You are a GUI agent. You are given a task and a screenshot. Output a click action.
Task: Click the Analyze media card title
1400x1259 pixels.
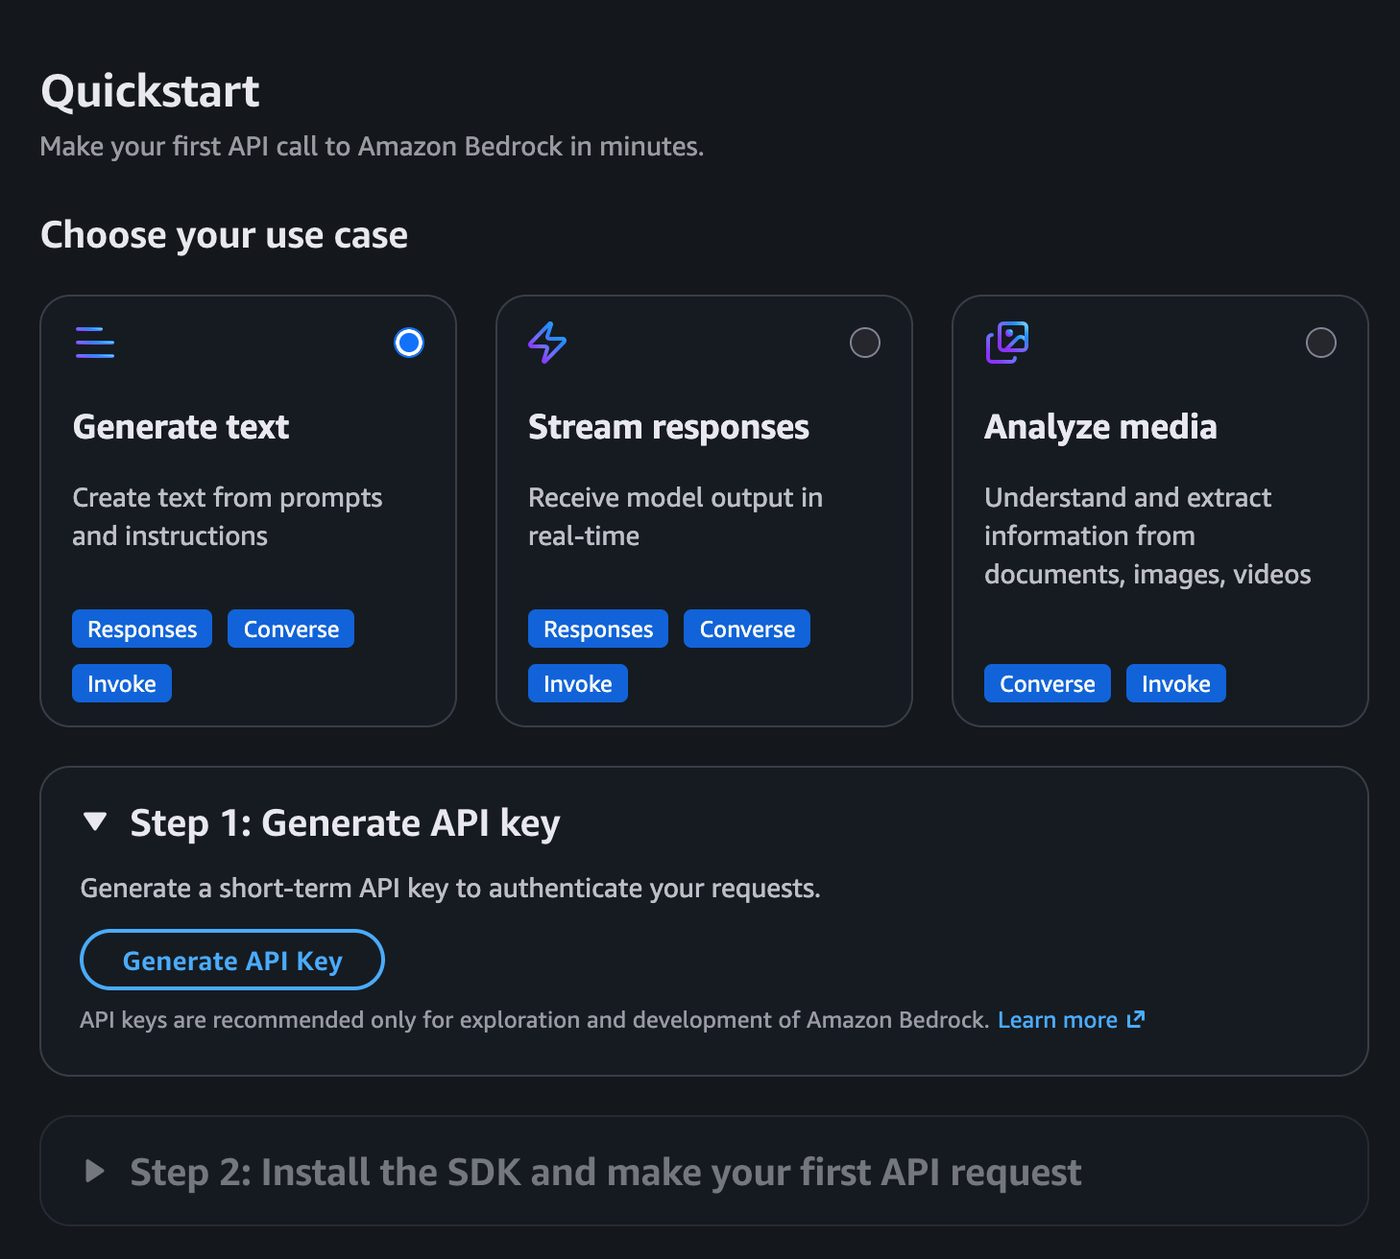1101,427
